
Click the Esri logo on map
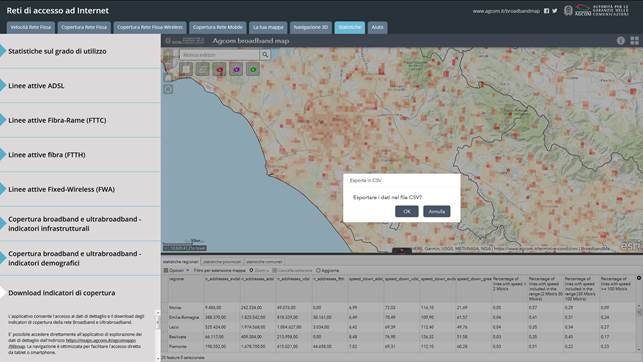(x=631, y=246)
